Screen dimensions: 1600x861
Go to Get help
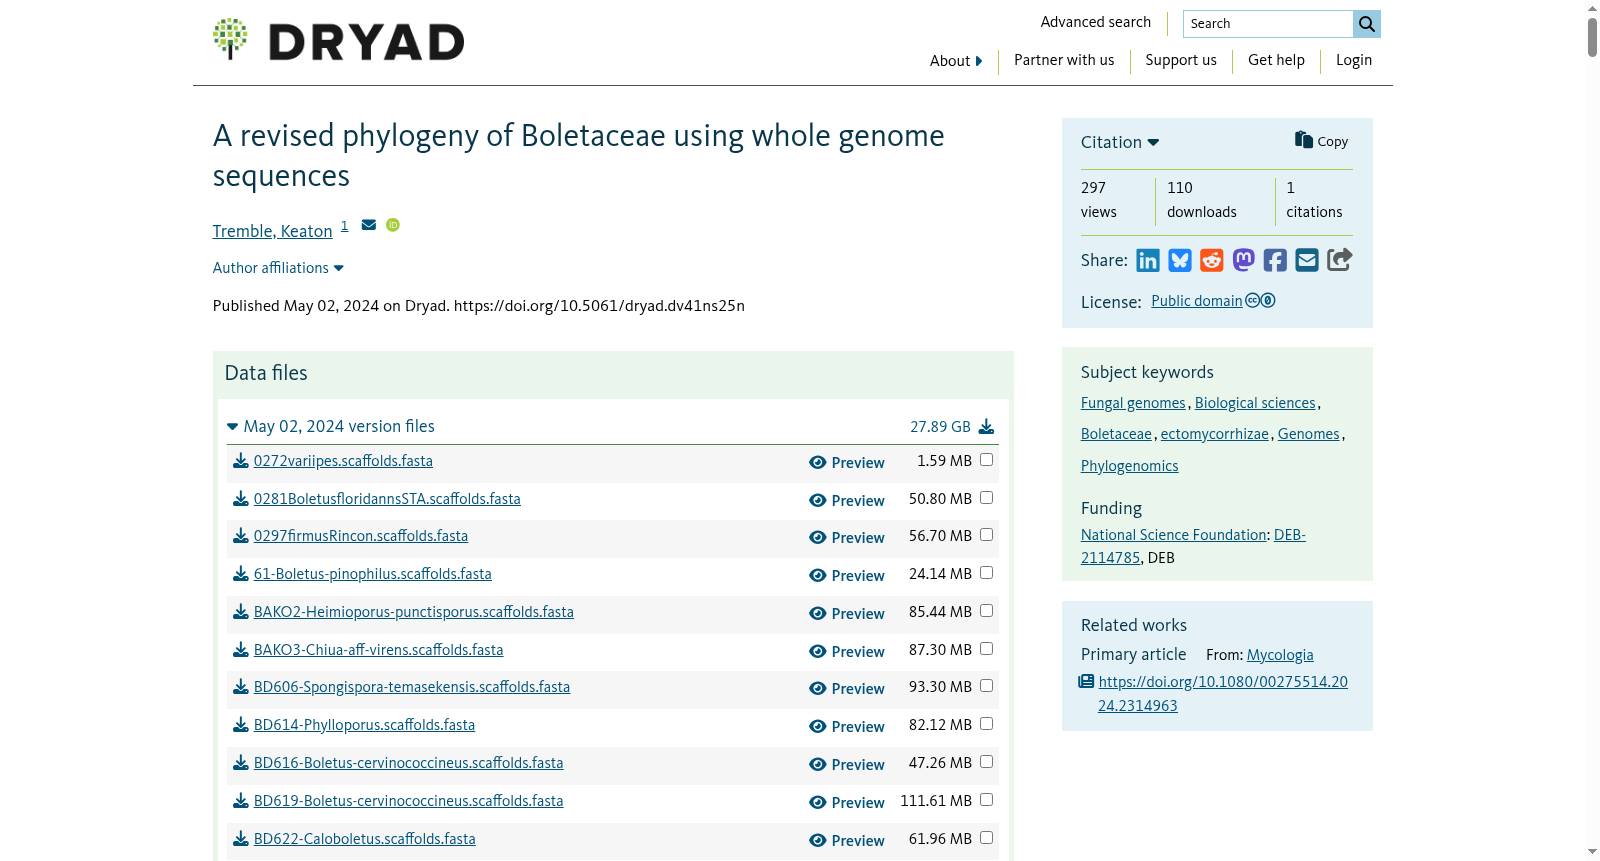pos(1276,60)
